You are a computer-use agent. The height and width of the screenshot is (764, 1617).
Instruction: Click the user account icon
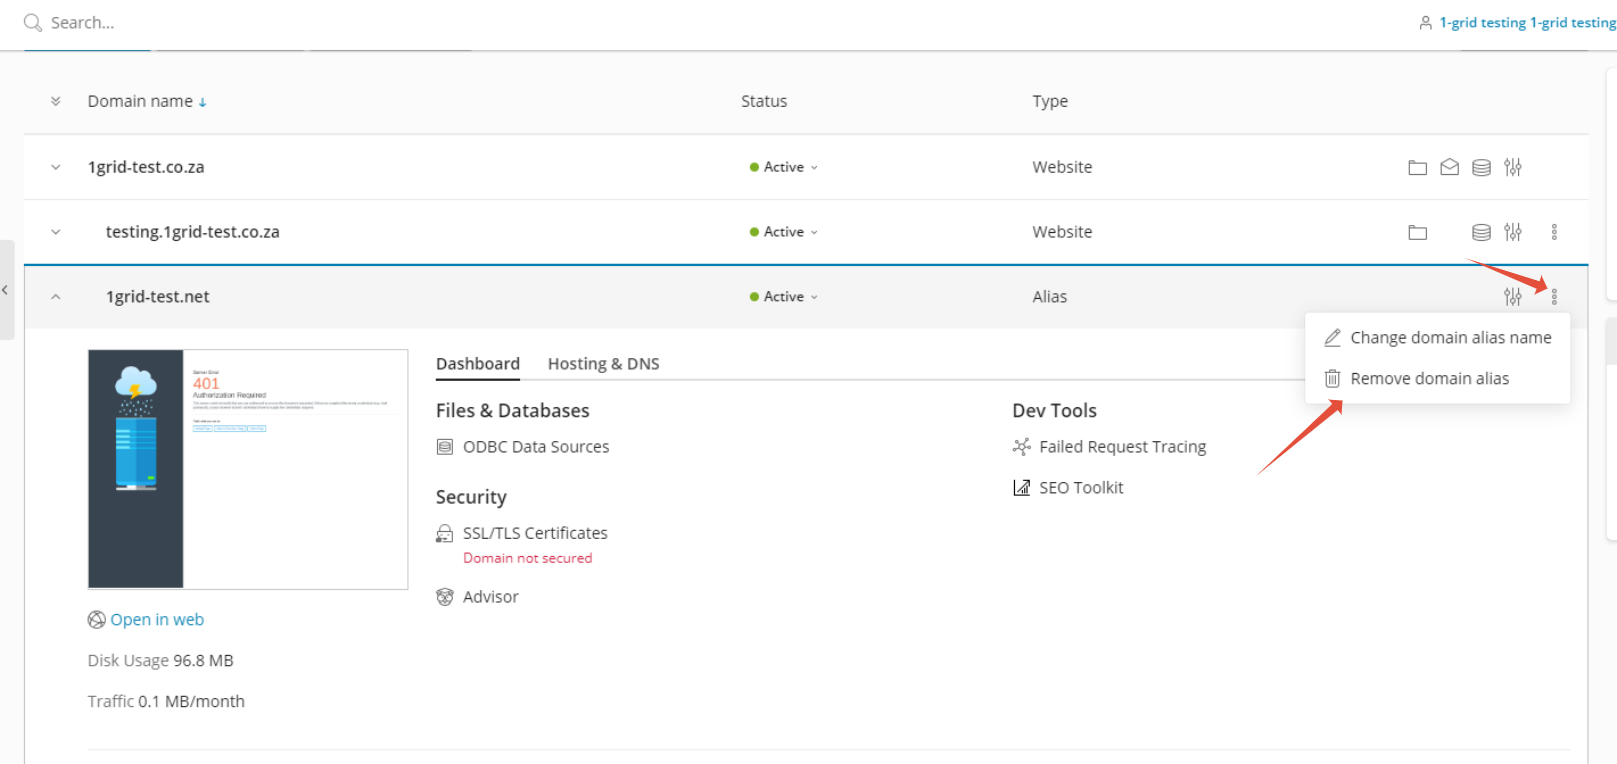point(1426,22)
